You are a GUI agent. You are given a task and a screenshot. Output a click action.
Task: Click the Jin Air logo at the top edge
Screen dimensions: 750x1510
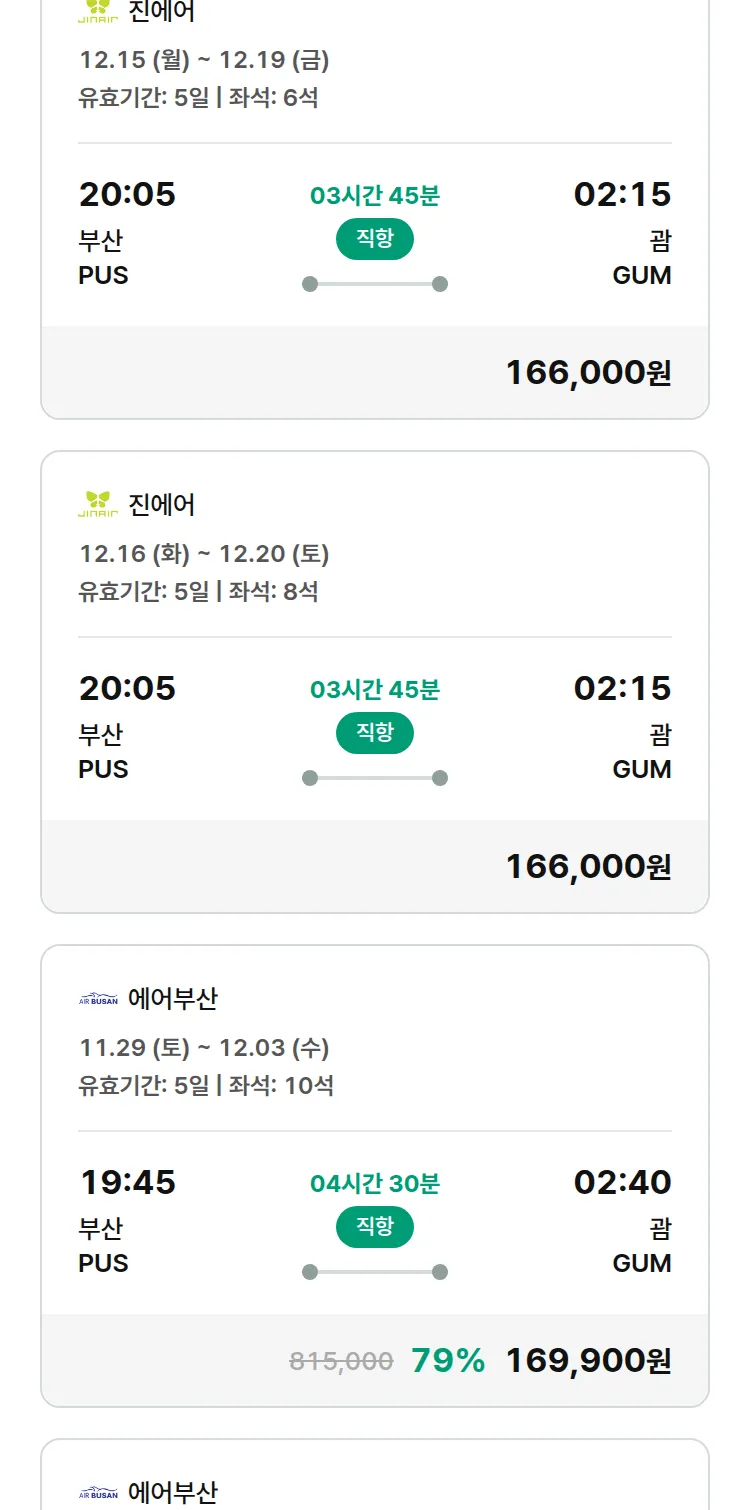pyautogui.click(x=98, y=12)
